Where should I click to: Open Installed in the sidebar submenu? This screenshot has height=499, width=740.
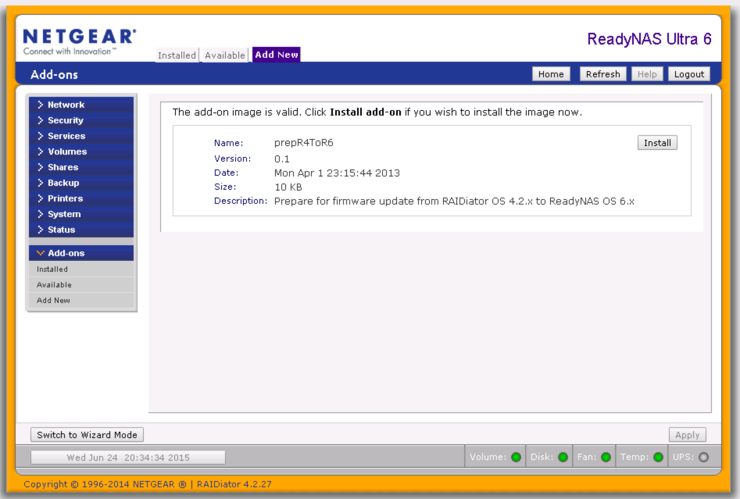point(81,269)
